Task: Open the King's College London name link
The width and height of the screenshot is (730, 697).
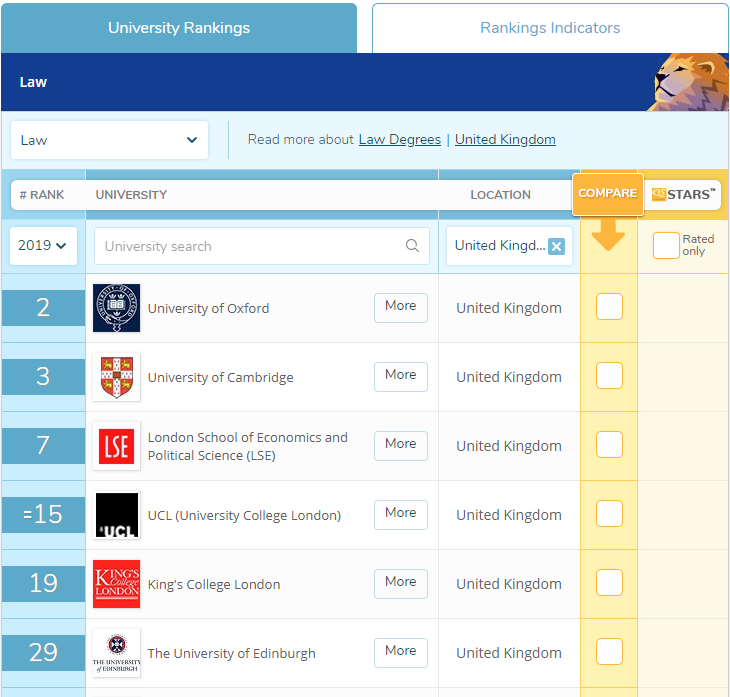Action: [x=214, y=584]
